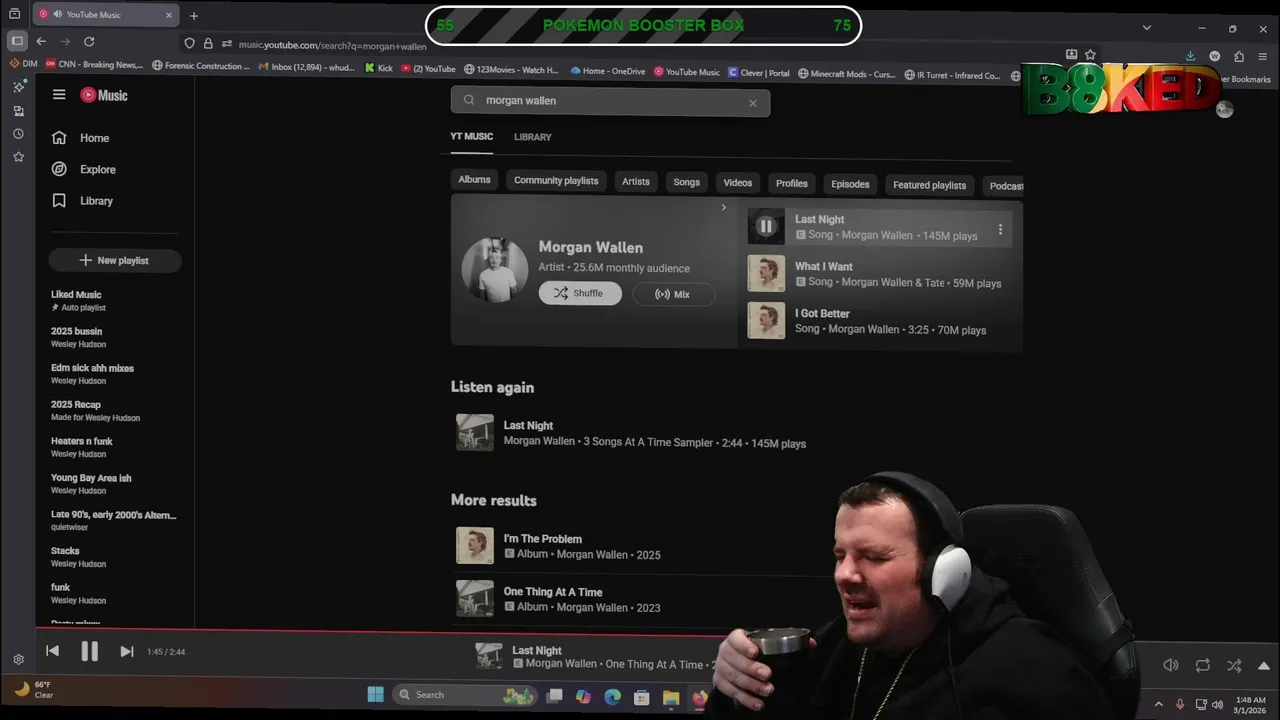Filter results by Episodes
This screenshot has width=1280, height=720.
click(x=850, y=184)
